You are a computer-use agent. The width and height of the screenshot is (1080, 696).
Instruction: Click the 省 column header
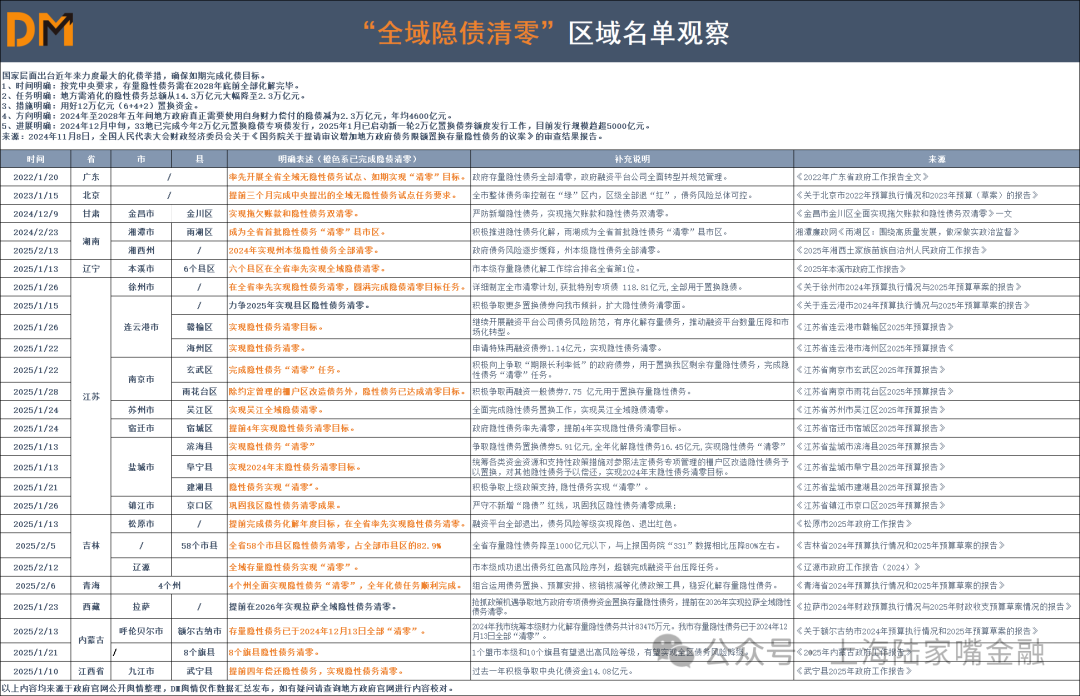91,159
